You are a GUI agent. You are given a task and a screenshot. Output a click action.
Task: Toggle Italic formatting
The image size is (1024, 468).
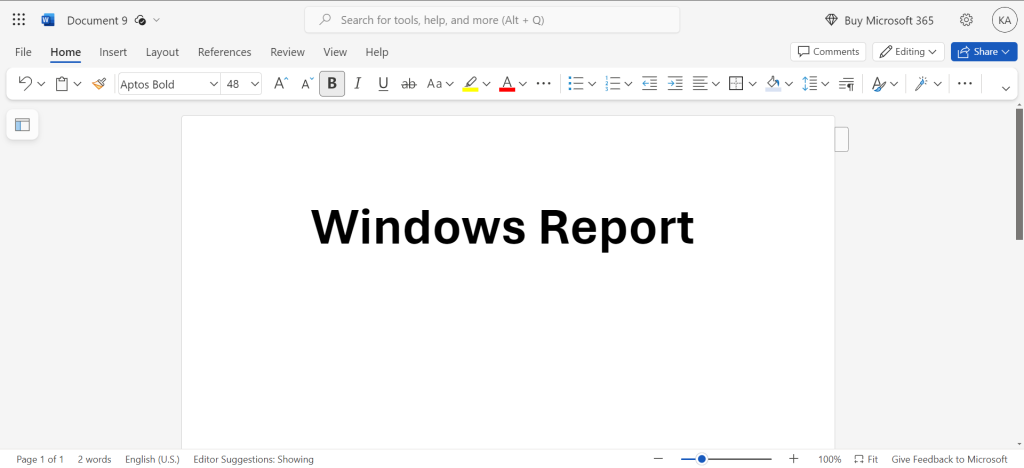click(357, 84)
